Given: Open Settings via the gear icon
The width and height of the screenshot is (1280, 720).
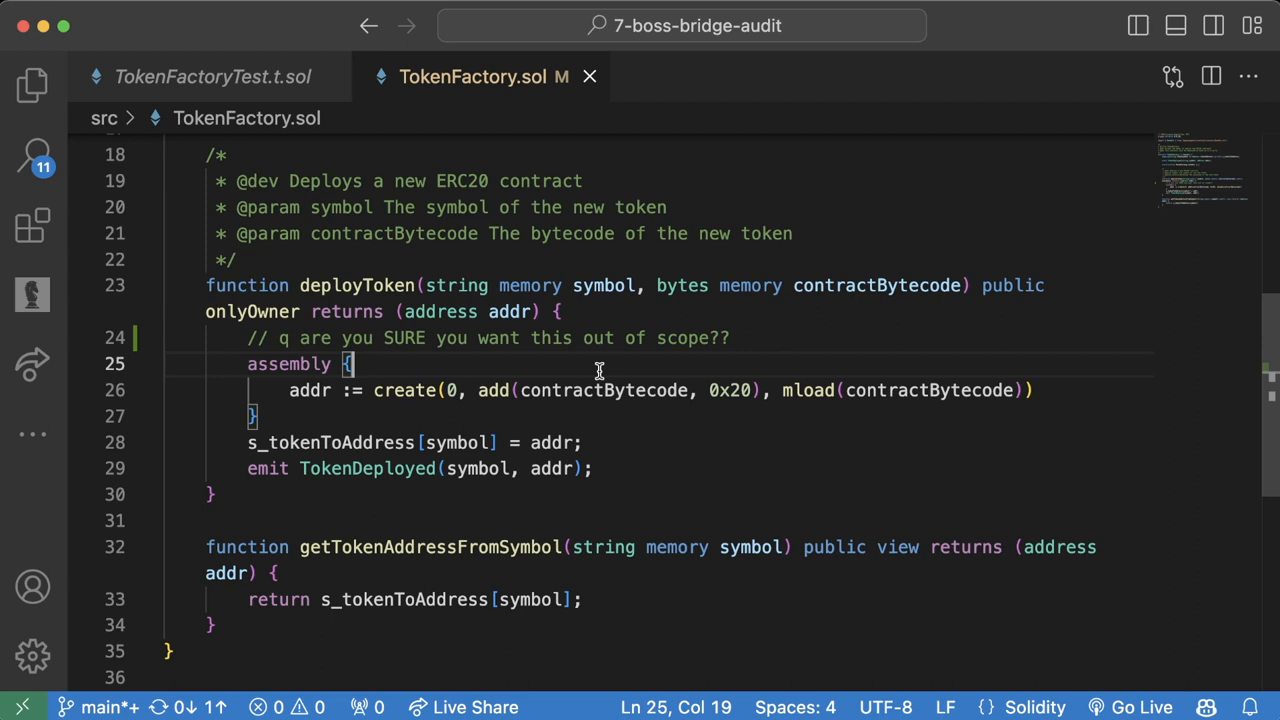Looking at the screenshot, I should 32,655.
